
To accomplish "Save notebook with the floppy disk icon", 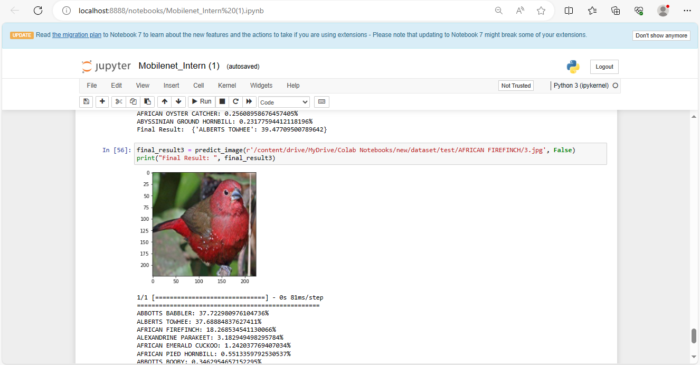I will [x=86, y=102].
